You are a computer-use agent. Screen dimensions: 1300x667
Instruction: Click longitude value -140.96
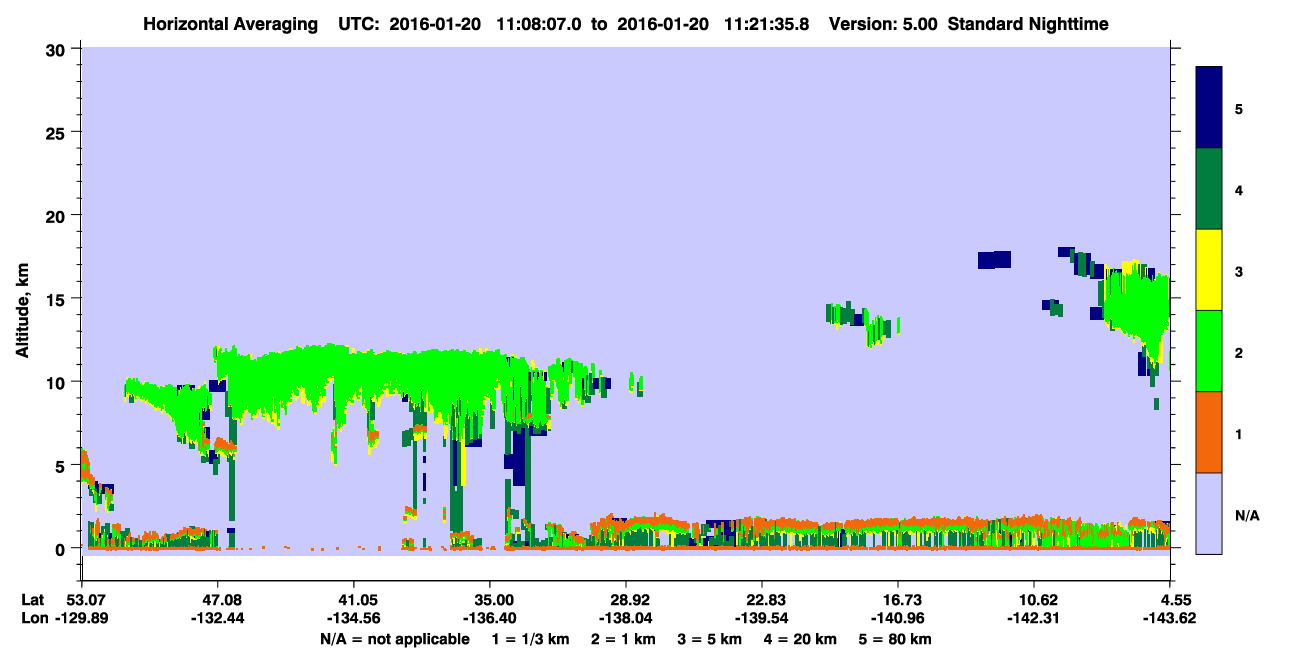tap(897, 618)
